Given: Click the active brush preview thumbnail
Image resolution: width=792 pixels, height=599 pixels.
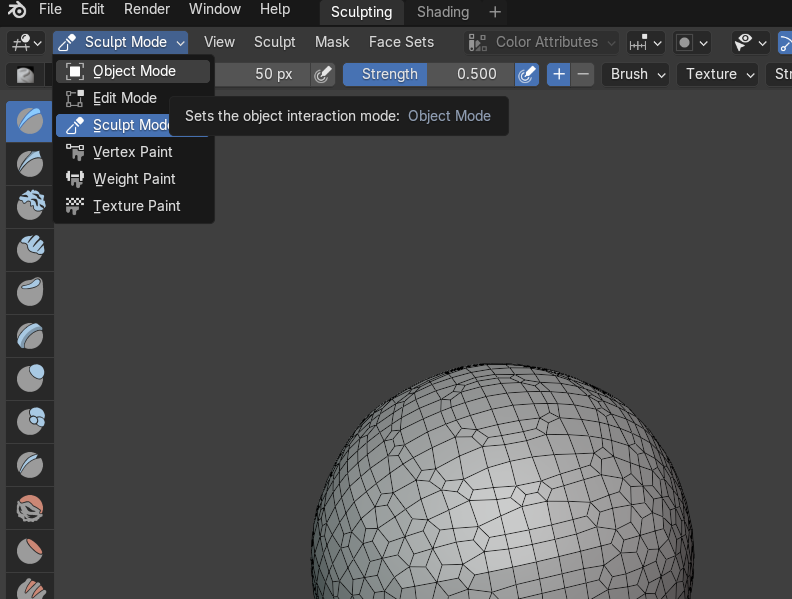Looking at the screenshot, I should tap(25, 75).
